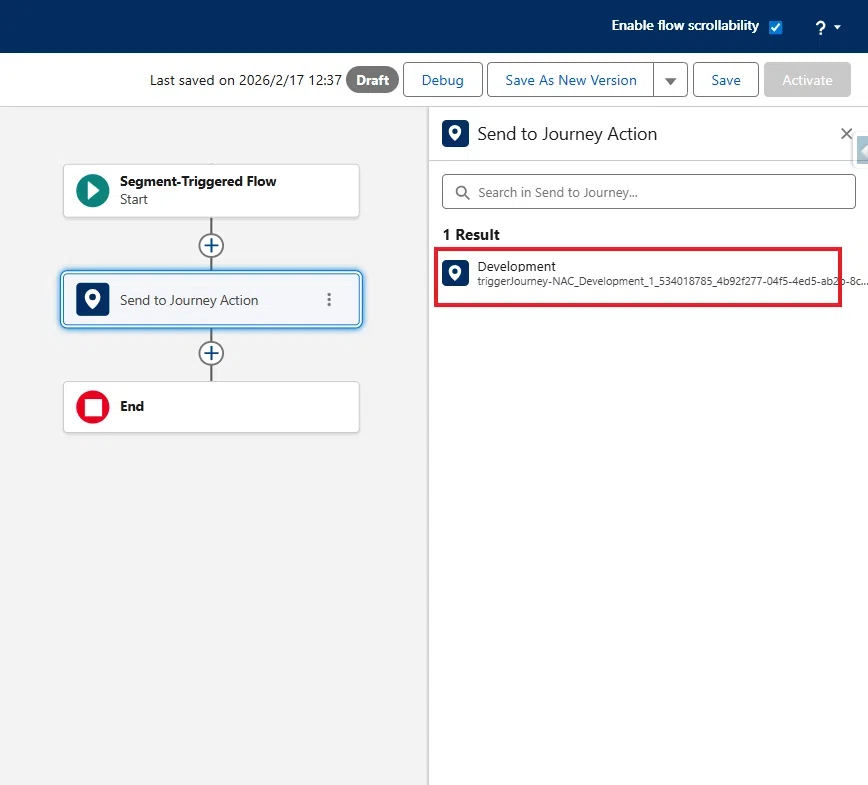Viewport: 868px width, 785px height.
Task: Click the magnifier icon in the search box
Action: 462,192
